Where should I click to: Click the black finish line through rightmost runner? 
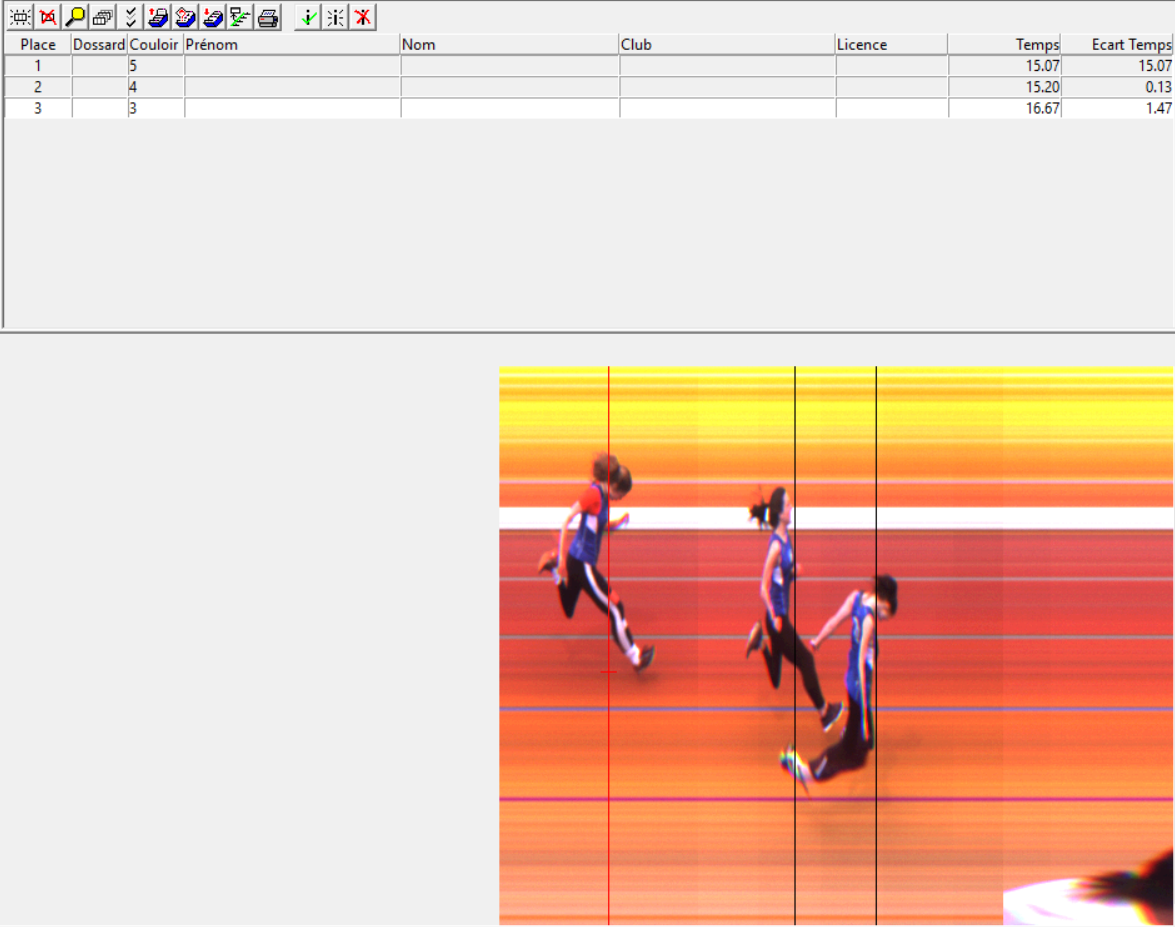[876, 644]
